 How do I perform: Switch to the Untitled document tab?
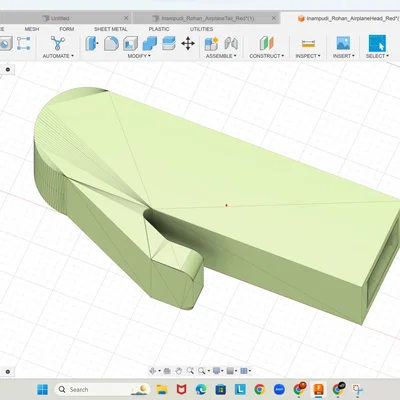(60, 18)
